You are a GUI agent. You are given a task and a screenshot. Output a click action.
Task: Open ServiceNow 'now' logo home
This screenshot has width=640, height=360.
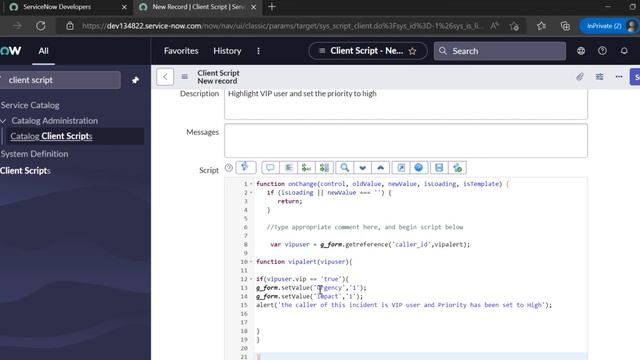(x=11, y=51)
